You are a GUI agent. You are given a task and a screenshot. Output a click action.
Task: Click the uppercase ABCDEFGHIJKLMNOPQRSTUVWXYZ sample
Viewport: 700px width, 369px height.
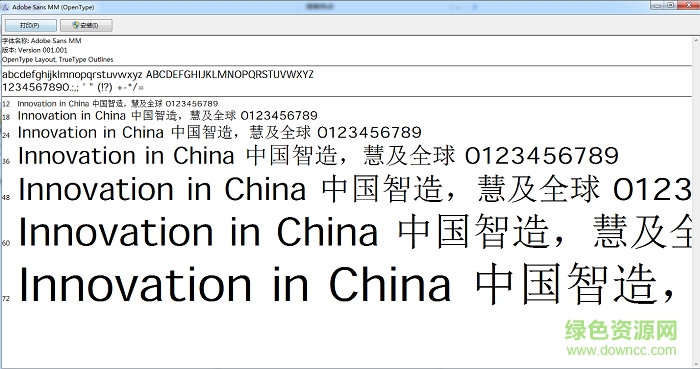(230, 75)
